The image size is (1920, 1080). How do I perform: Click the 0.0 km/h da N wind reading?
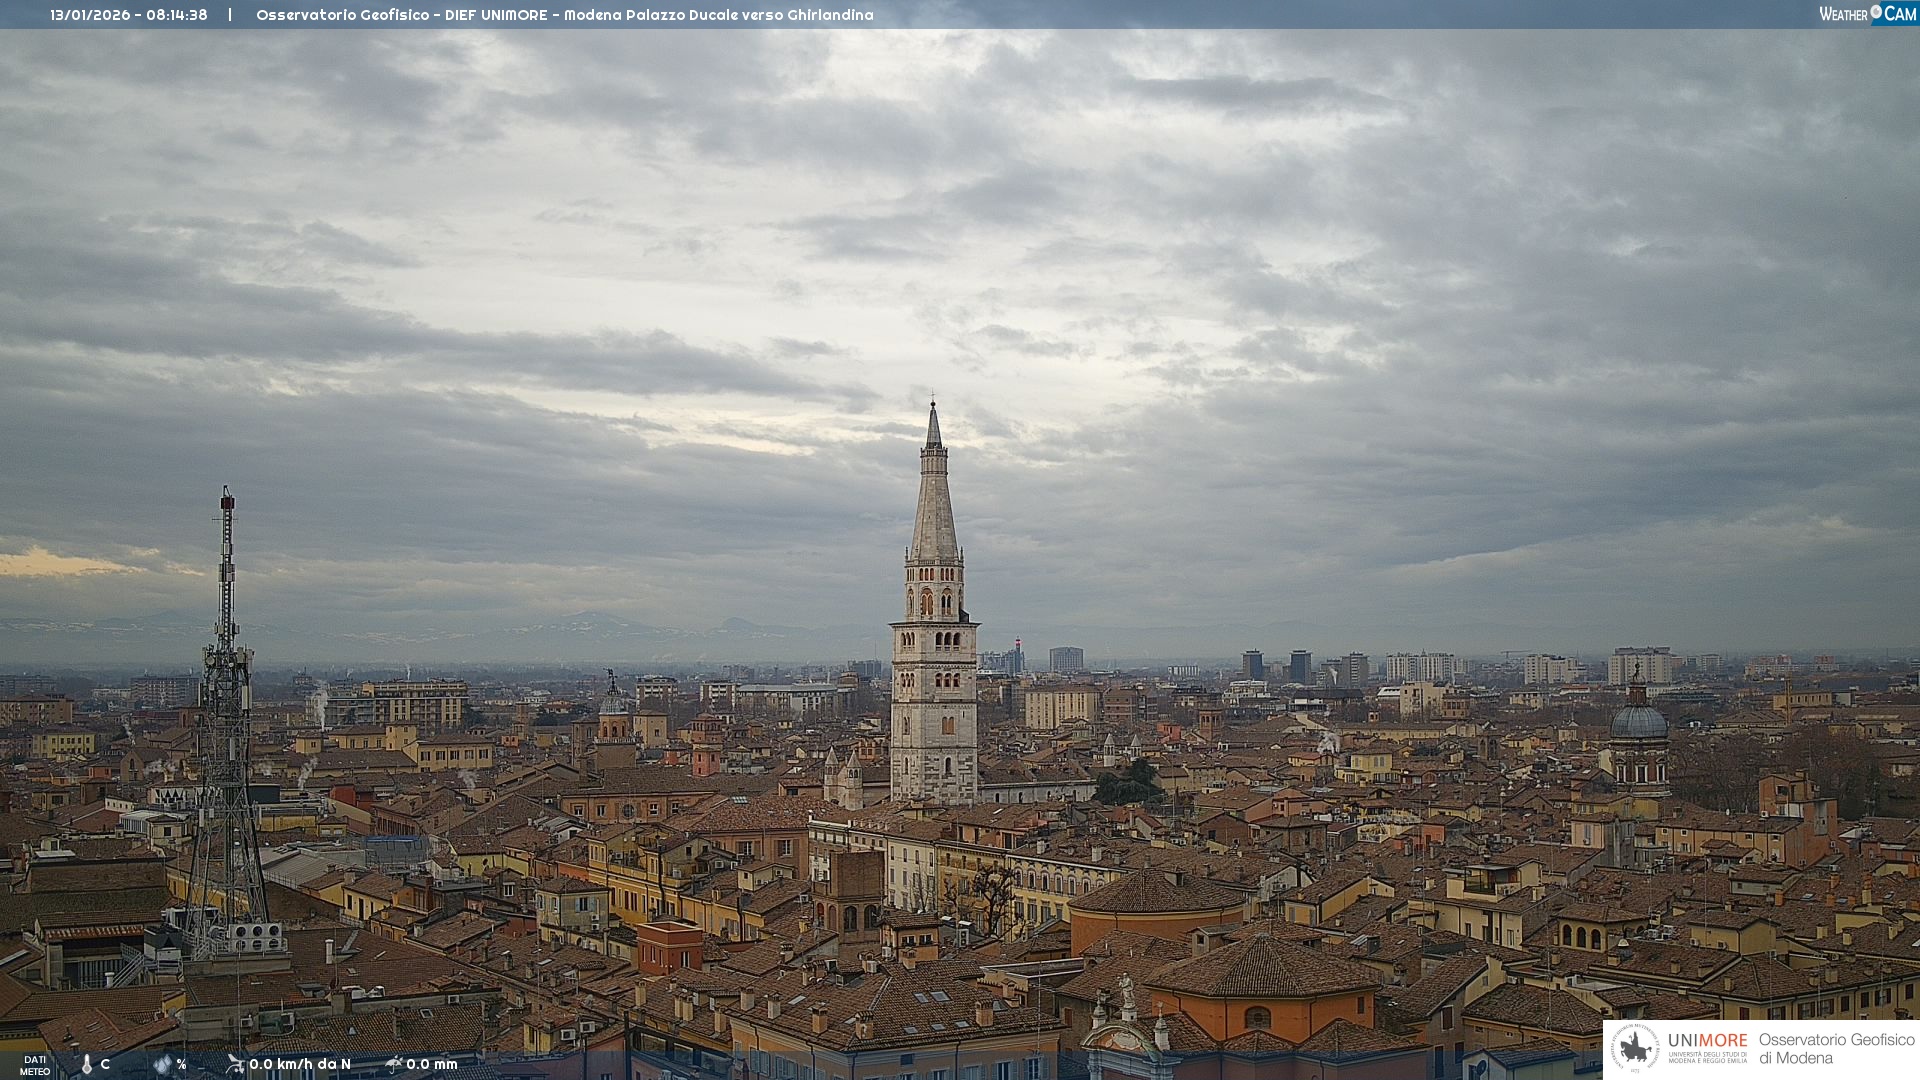pos(300,1064)
